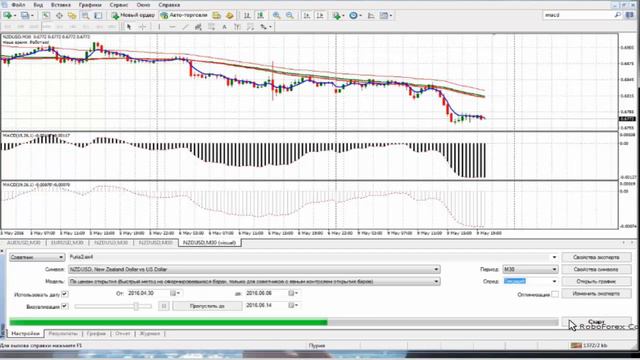
Task: Select the Equidistant Channel tool
Action: click(x=198, y=27)
